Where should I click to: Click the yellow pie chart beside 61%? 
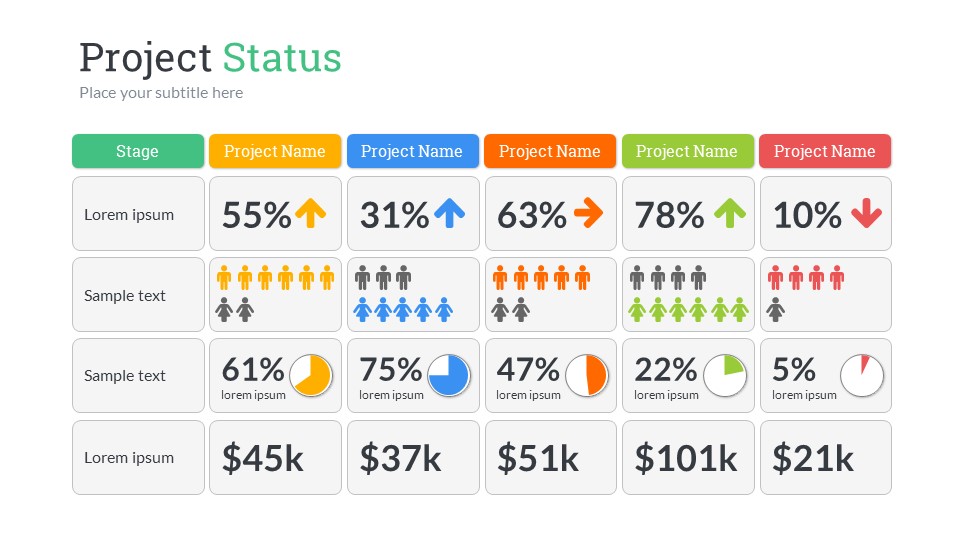coord(311,376)
